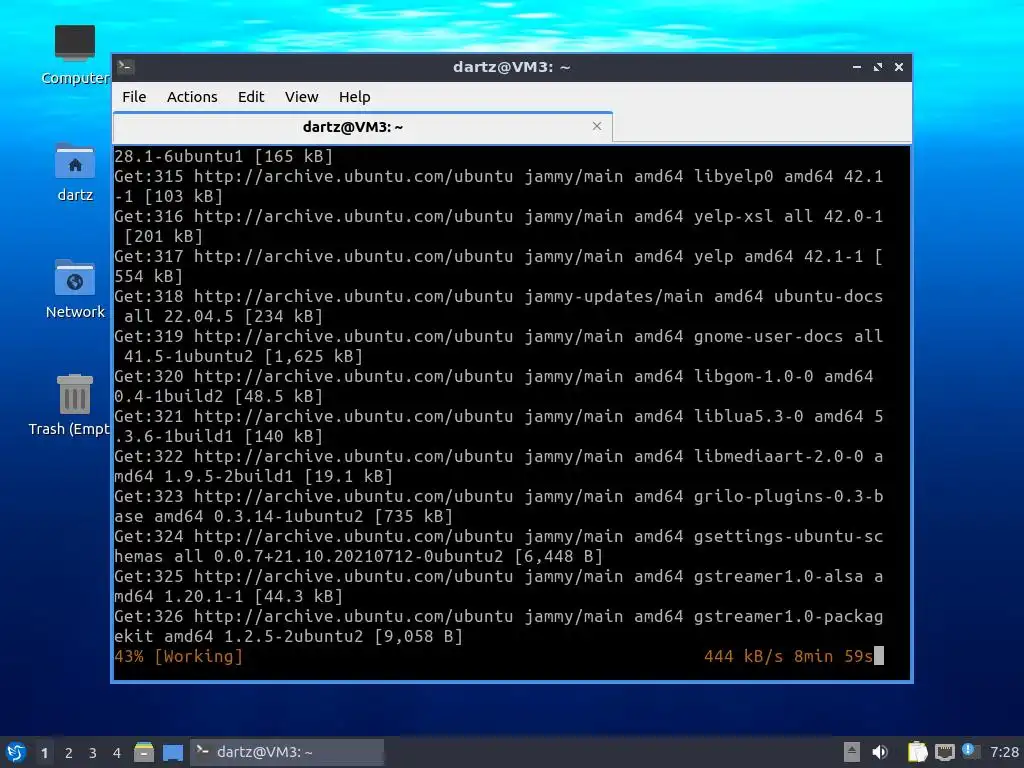
Task: Click the Get:320 libgom-1.0-0 line
Action: [x=494, y=386]
